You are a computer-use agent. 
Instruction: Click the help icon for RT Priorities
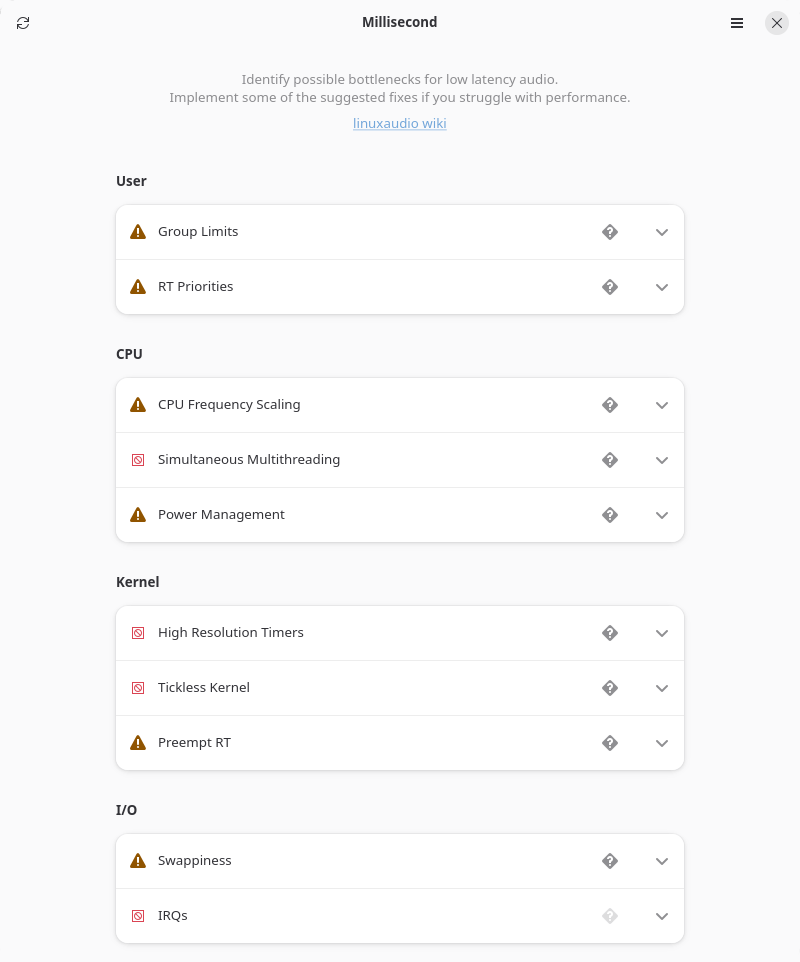pos(610,287)
